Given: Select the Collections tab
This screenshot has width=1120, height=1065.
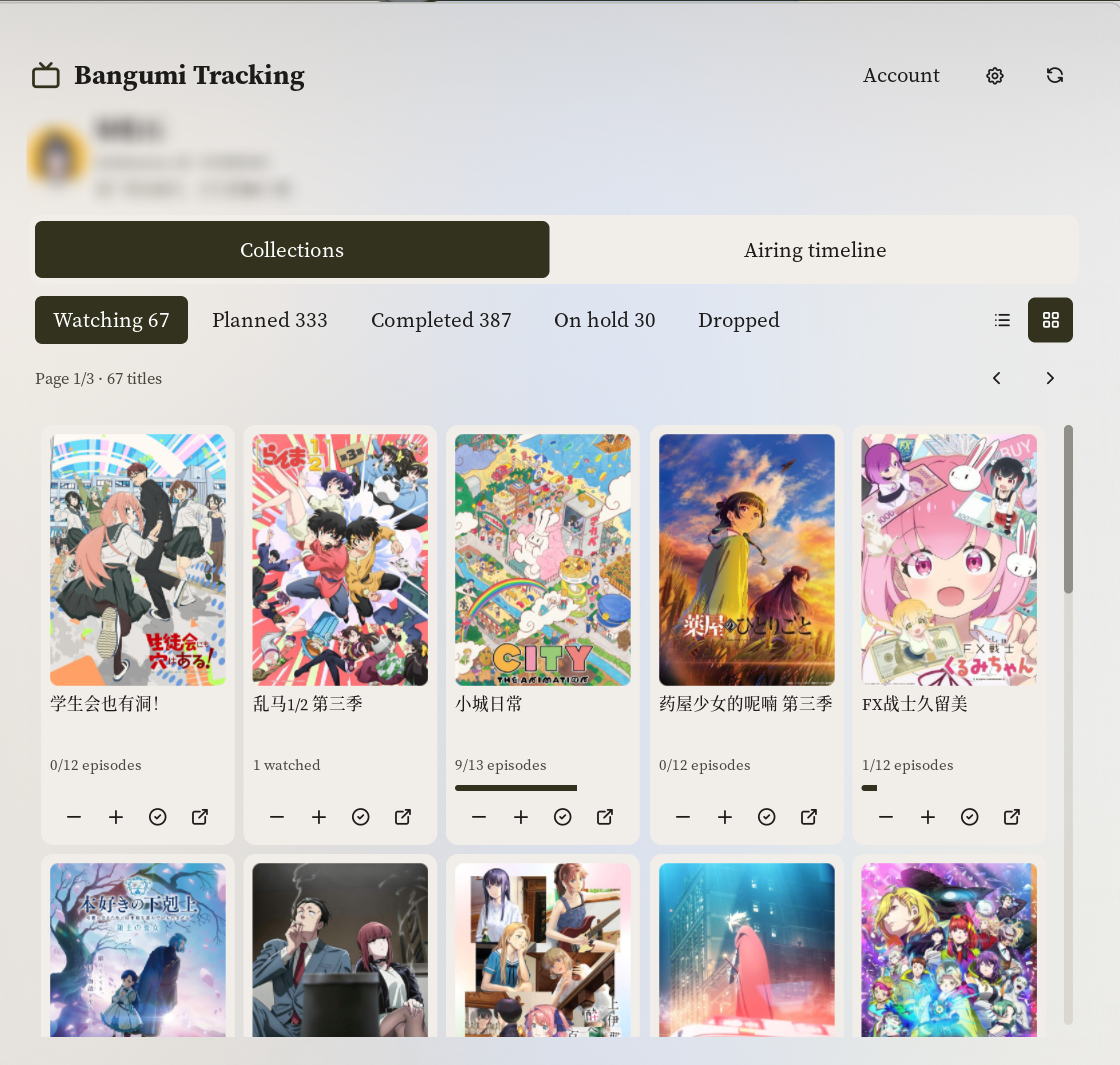Looking at the screenshot, I should point(292,249).
